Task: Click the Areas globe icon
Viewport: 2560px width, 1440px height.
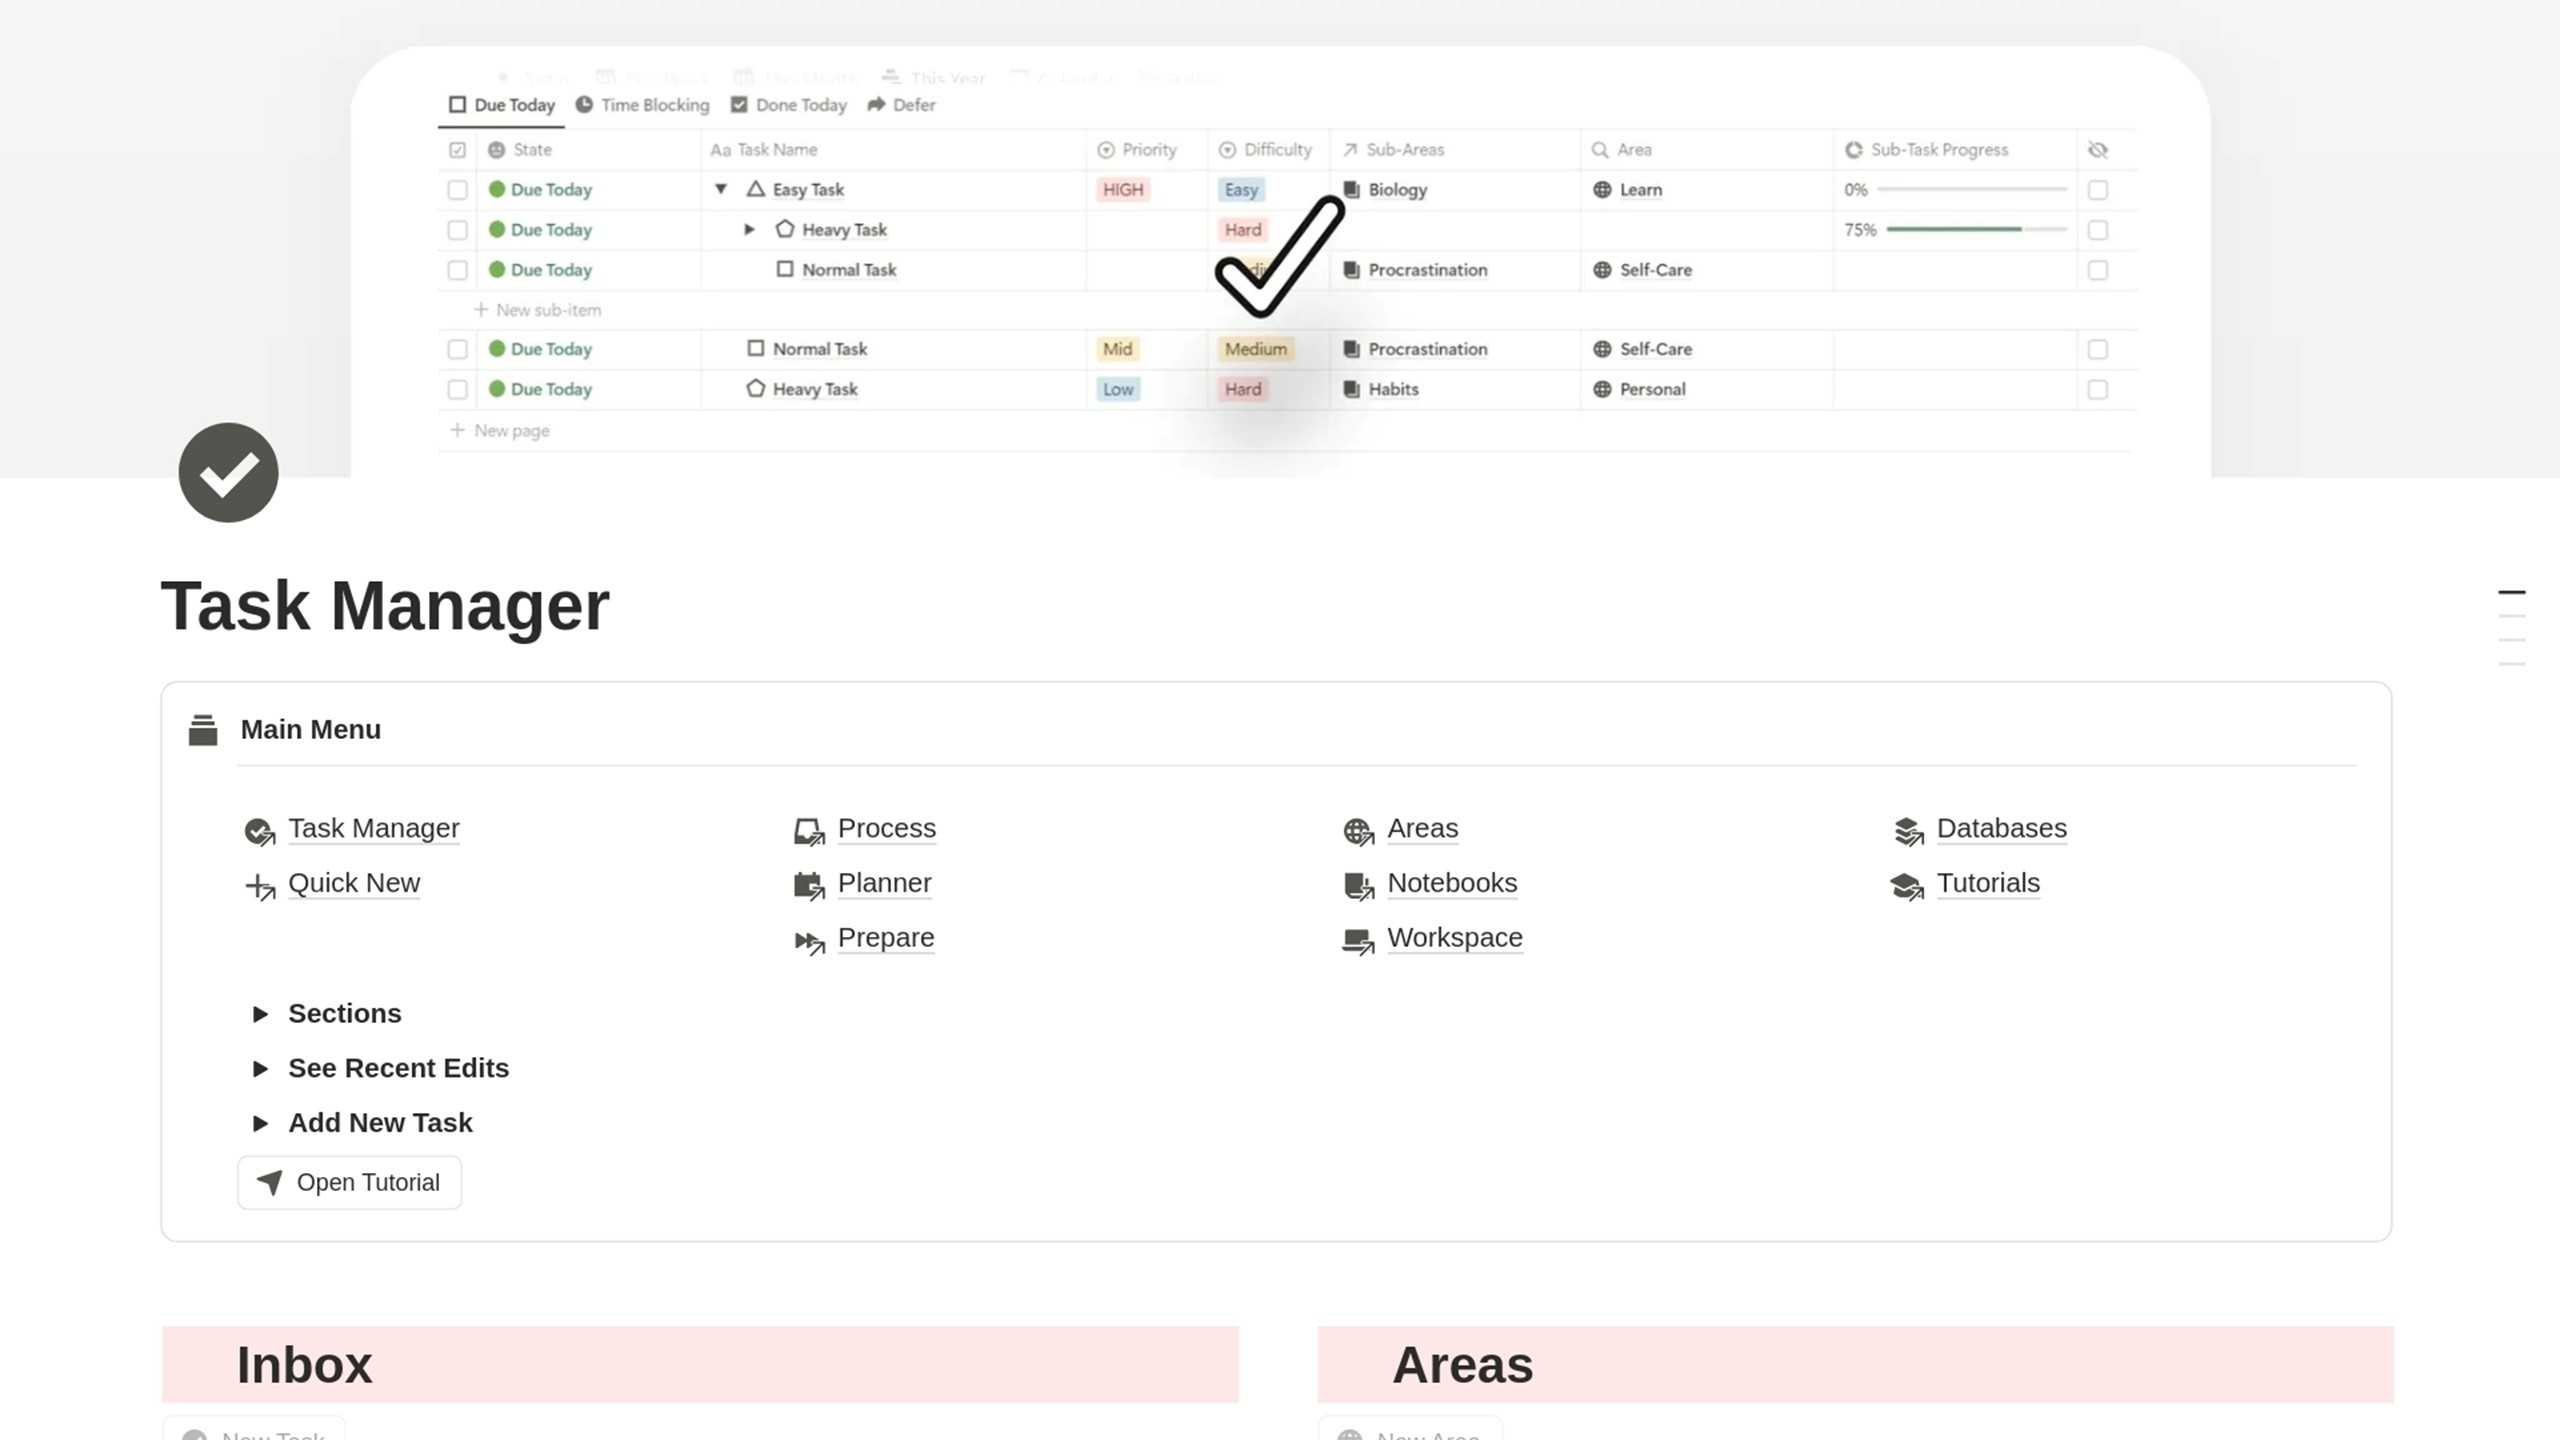Action: (x=1358, y=831)
